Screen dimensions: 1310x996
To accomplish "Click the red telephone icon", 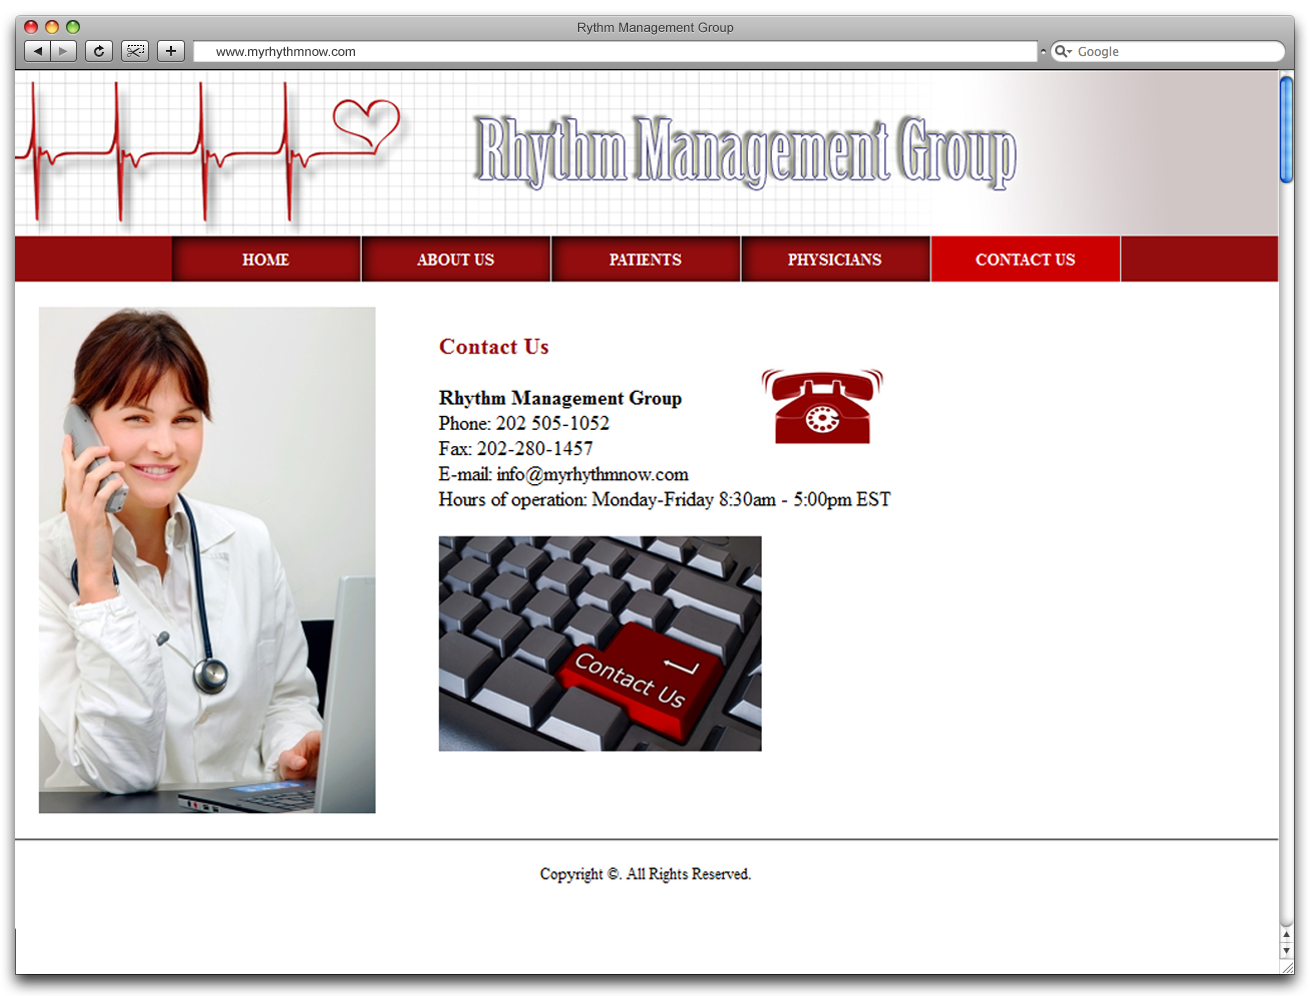I will 822,406.
